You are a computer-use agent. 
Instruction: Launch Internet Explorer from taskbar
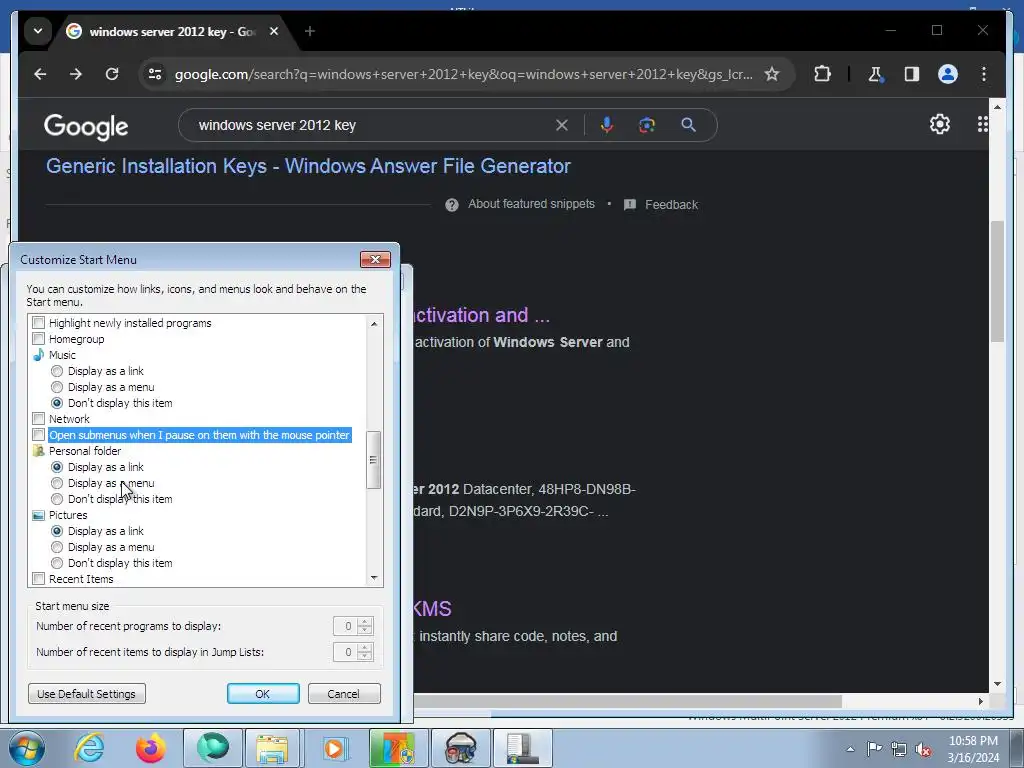point(89,748)
